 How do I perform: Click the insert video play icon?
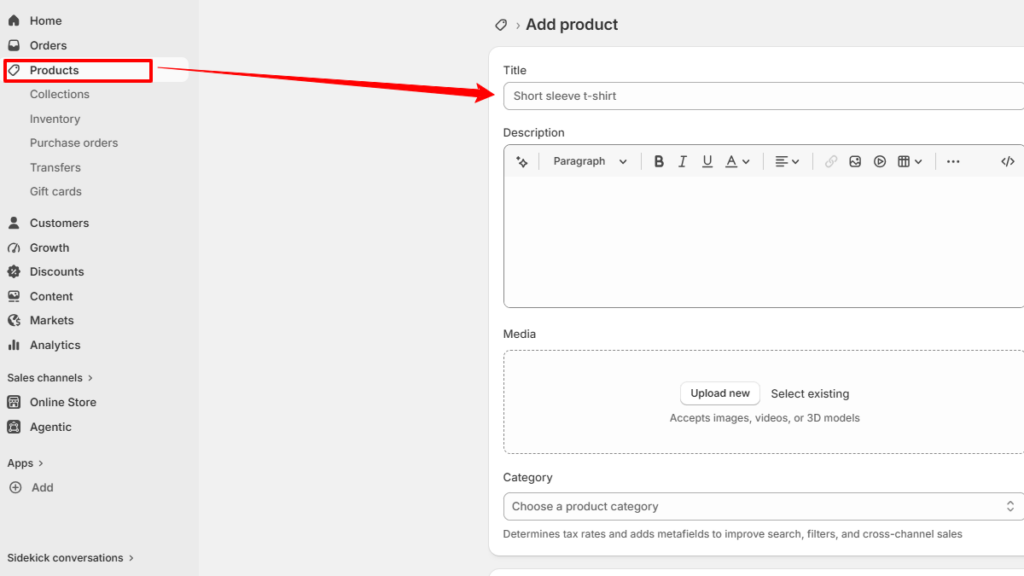click(880, 161)
